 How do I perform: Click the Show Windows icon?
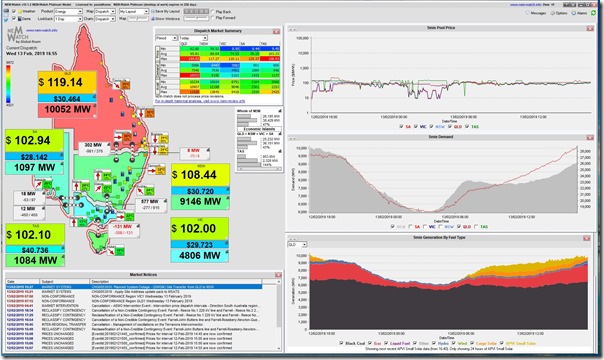[x=153, y=18]
